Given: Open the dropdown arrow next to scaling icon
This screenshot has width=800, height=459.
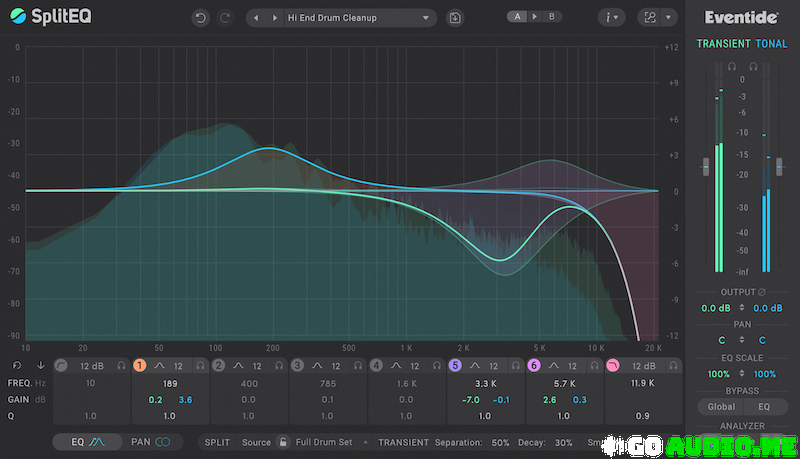Looking at the screenshot, I should 668,17.
